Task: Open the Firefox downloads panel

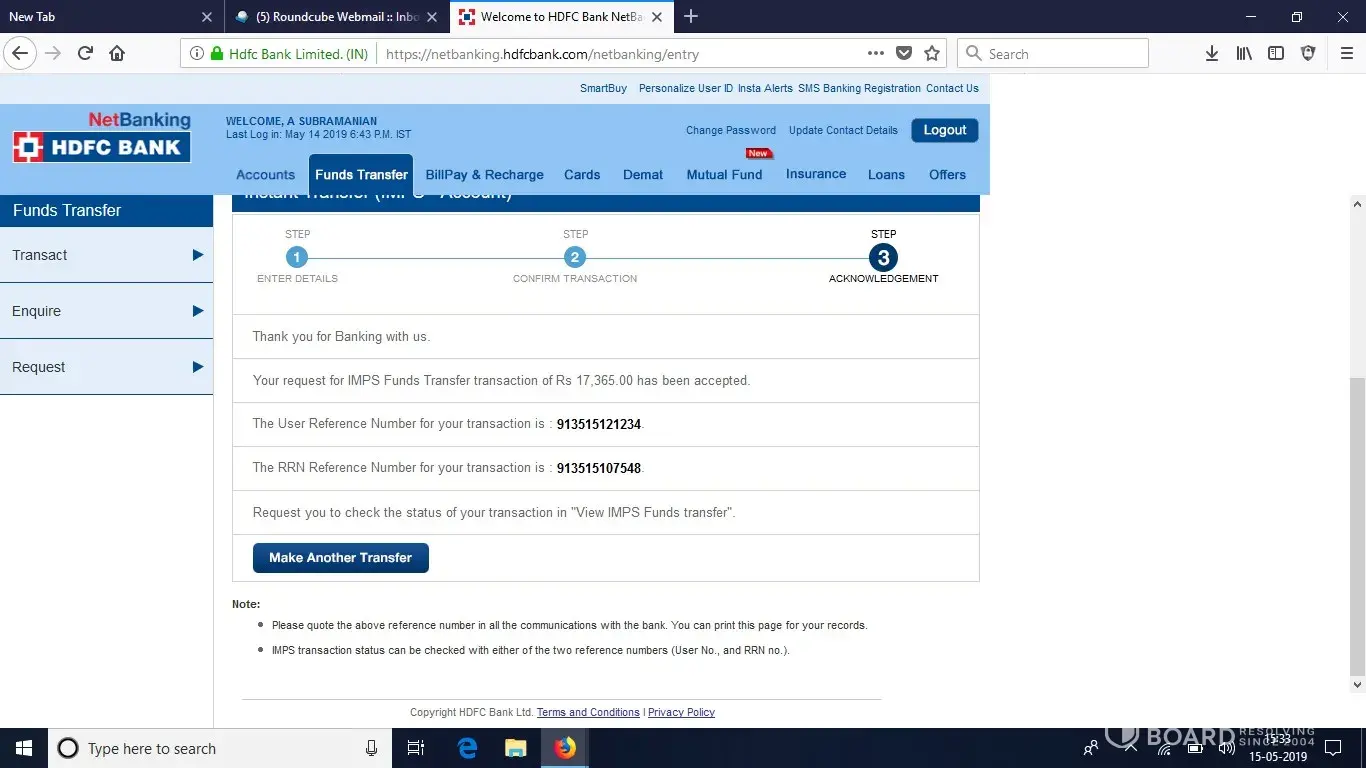Action: coord(1212,54)
